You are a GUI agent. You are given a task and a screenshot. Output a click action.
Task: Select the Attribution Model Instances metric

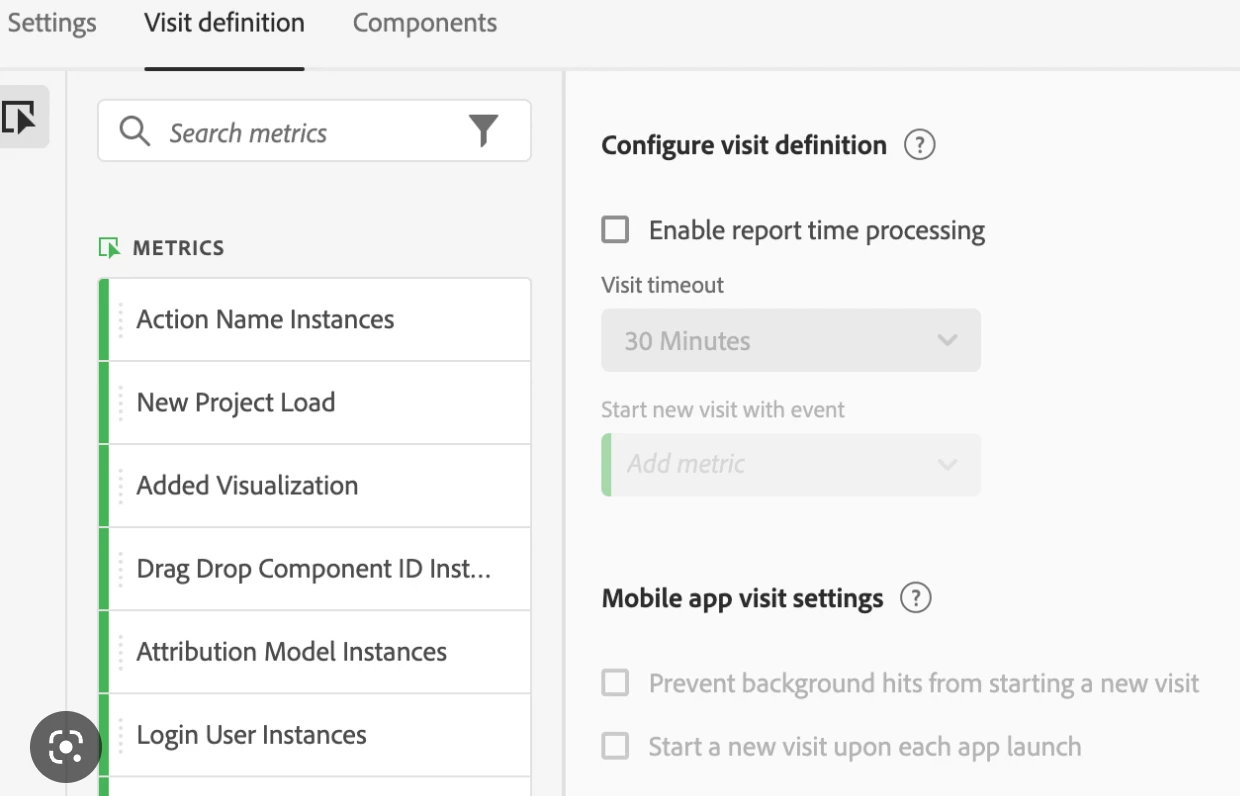[291, 651]
